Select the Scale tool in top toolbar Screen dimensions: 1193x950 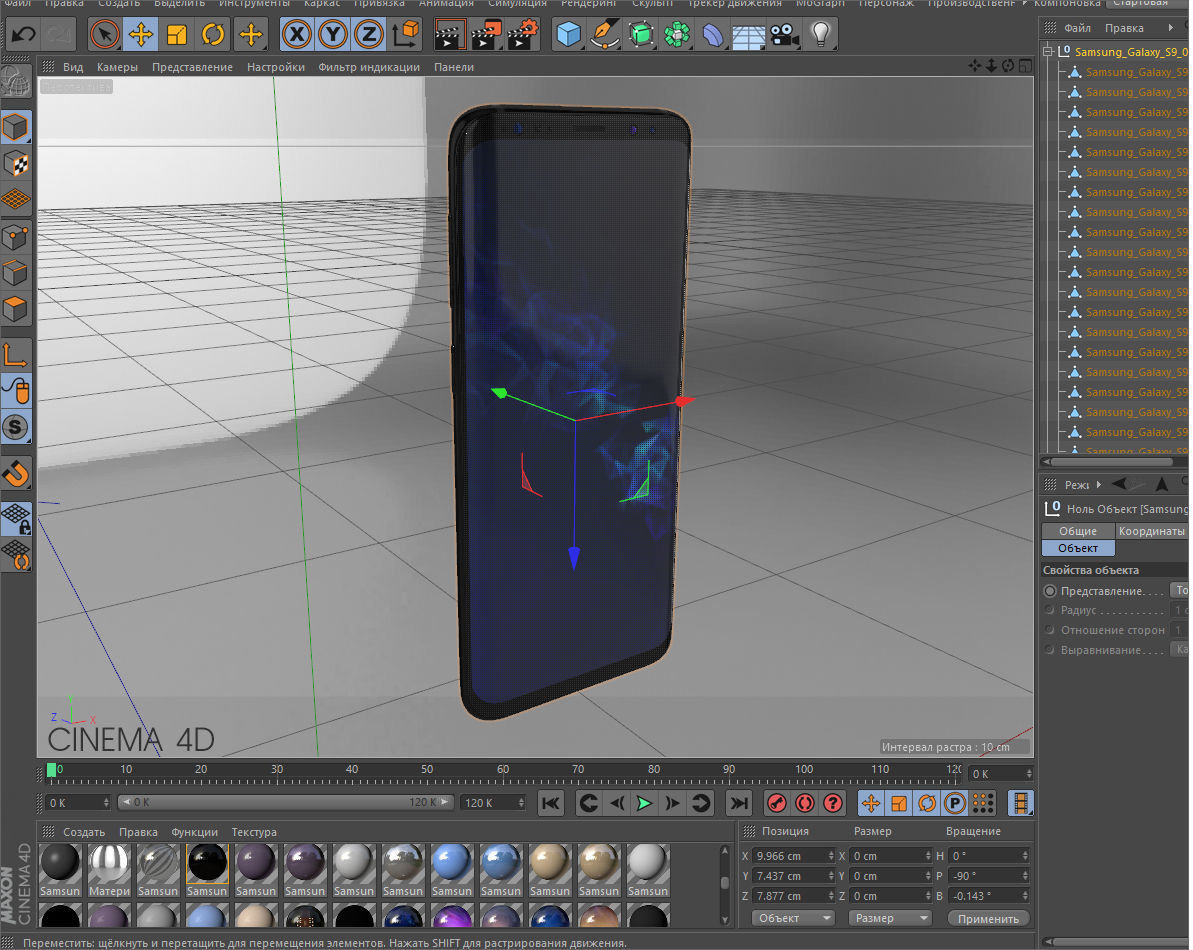coord(177,34)
